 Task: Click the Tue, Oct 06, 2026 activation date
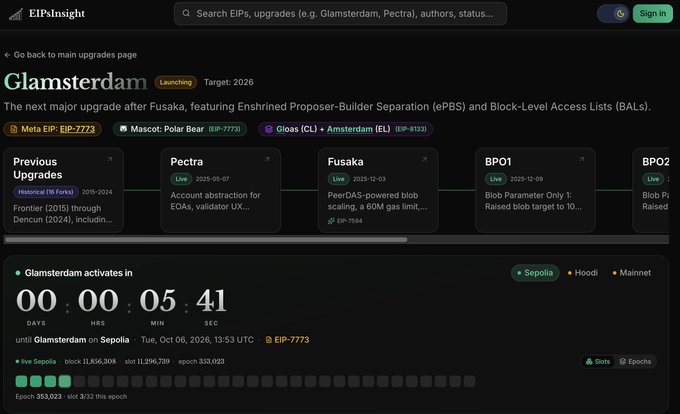[197, 340]
